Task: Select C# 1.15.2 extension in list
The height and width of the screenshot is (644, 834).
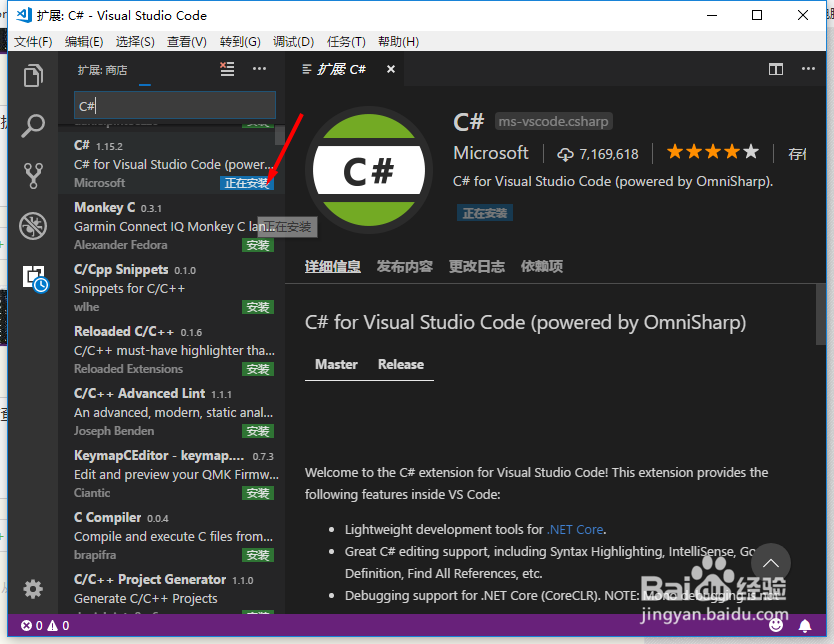Action: (171, 163)
